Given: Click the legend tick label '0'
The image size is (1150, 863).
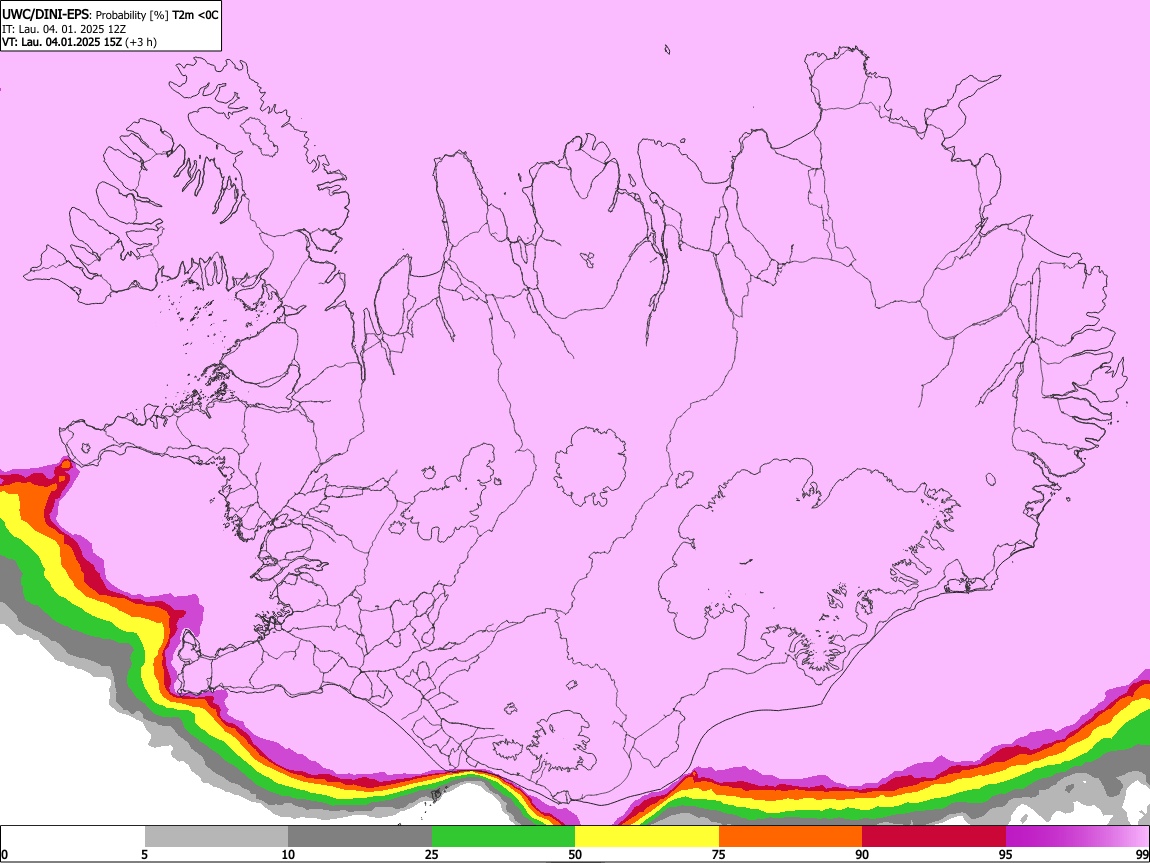Looking at the screenshot, I should point(4,855).
